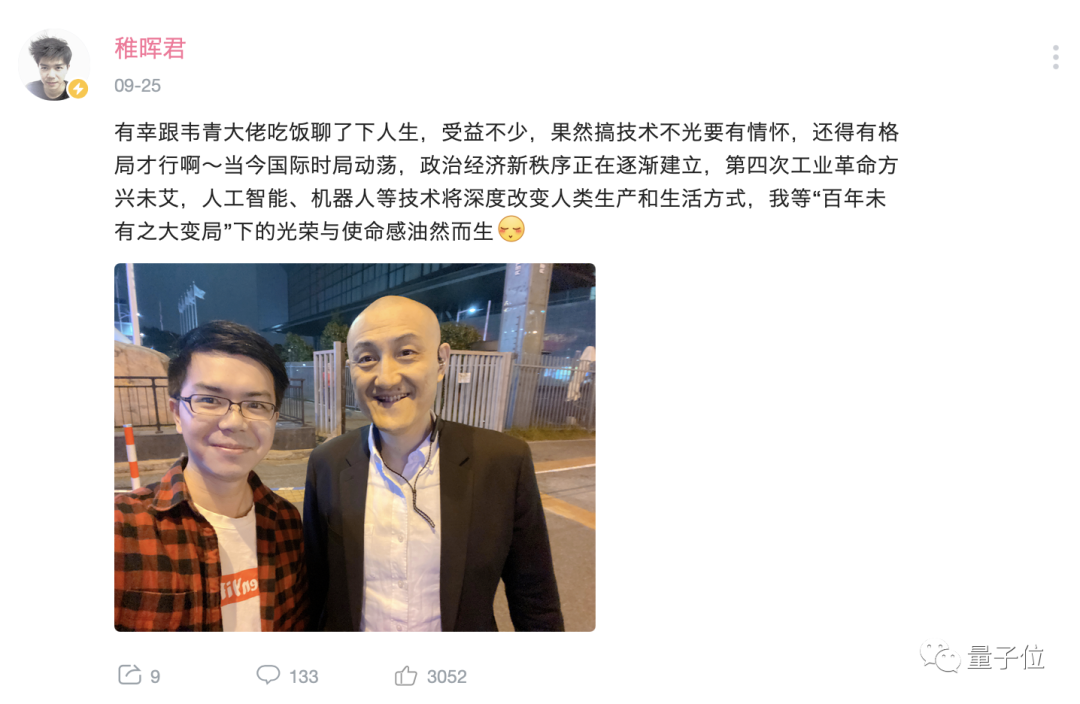
Task: Click the lightning verified badge on avatar
Action: point(79,88)
